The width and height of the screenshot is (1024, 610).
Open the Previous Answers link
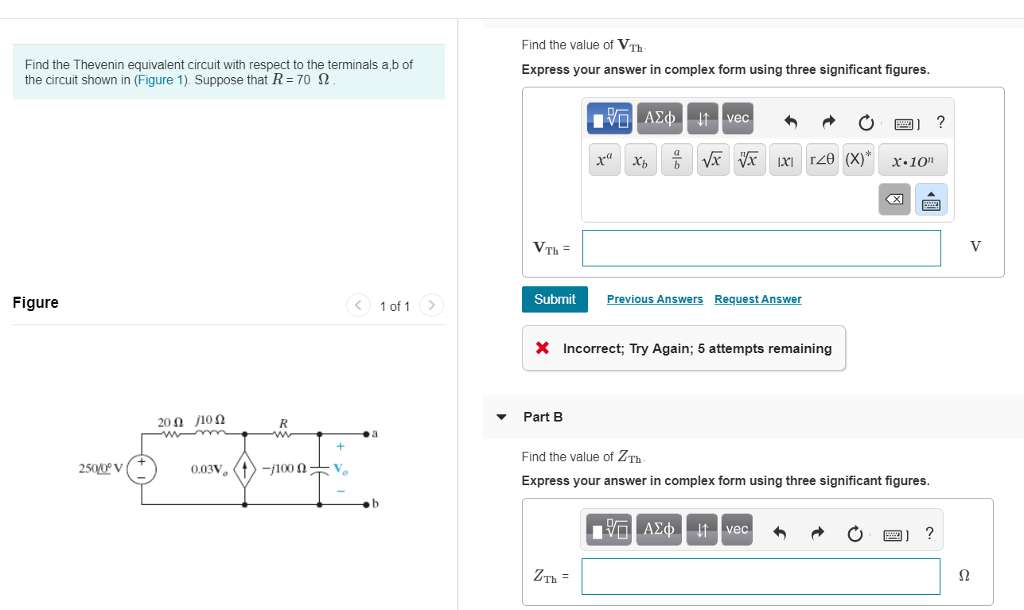[x=656, y=299]
